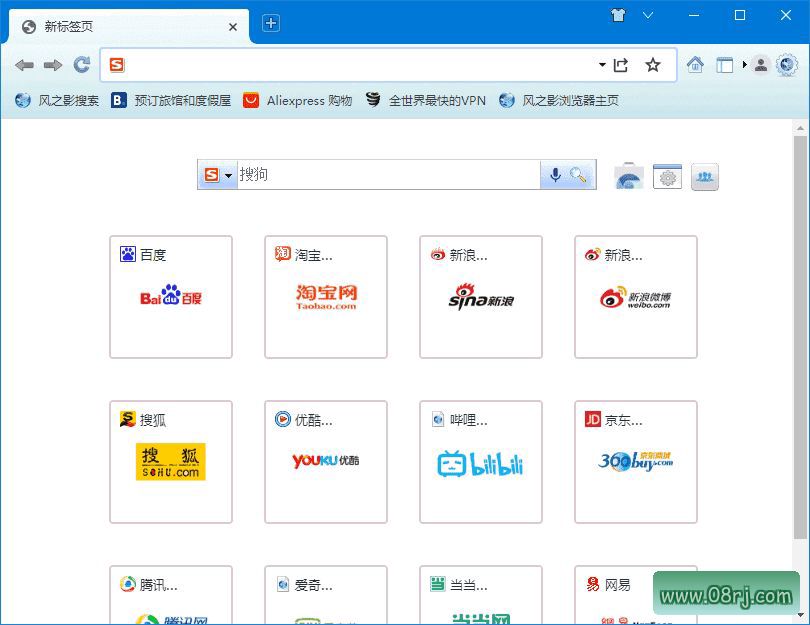Click the vertical scrollbar thumb

tap(800, 338)
